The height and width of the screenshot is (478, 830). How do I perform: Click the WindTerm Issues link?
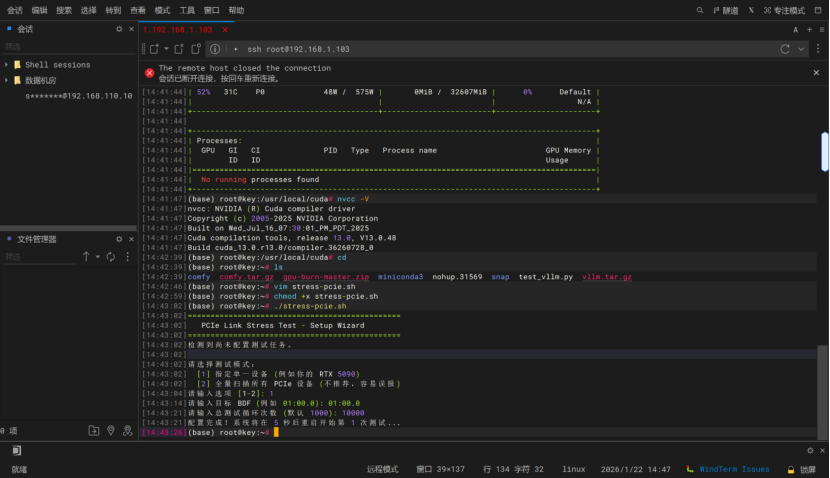[735, 469]
